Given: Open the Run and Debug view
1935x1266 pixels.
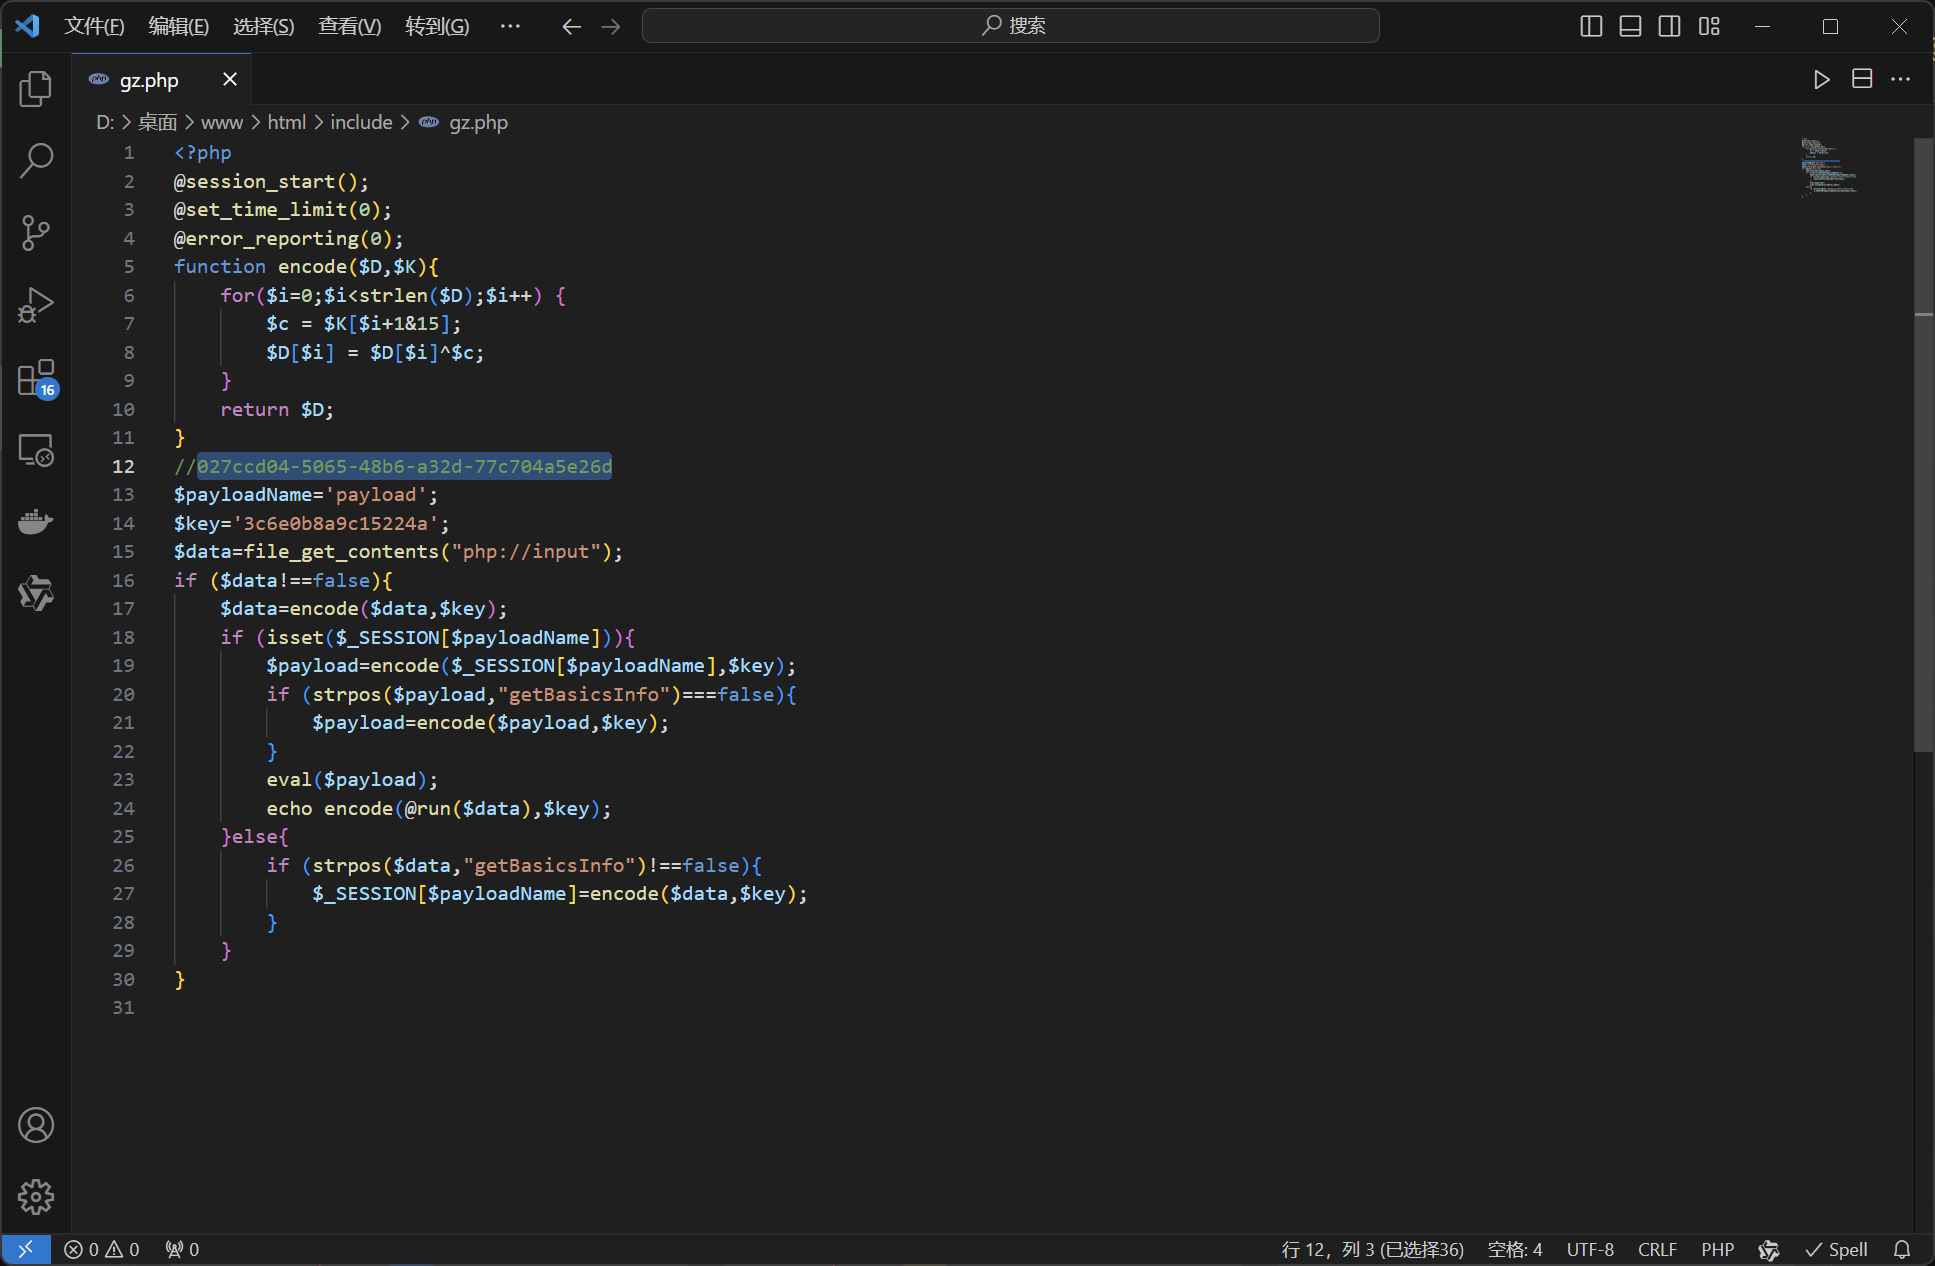Looking at the screenshot, I should [x=36, y=305].
